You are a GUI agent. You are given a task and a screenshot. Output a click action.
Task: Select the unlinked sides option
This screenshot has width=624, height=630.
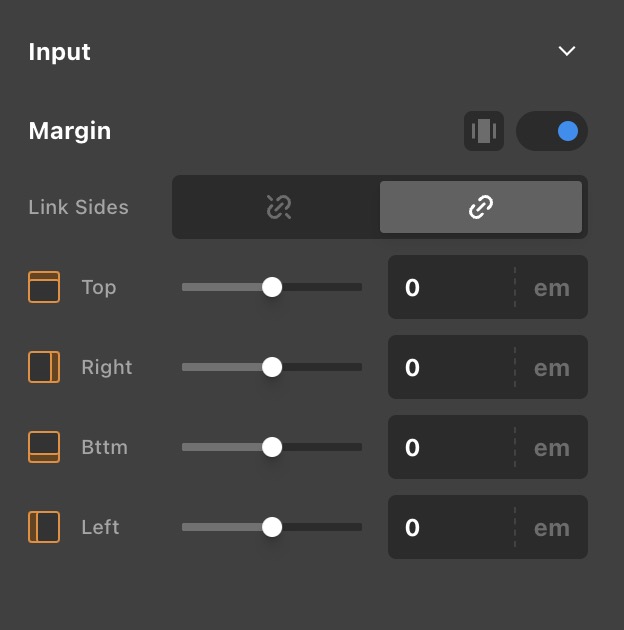point(277,207)
